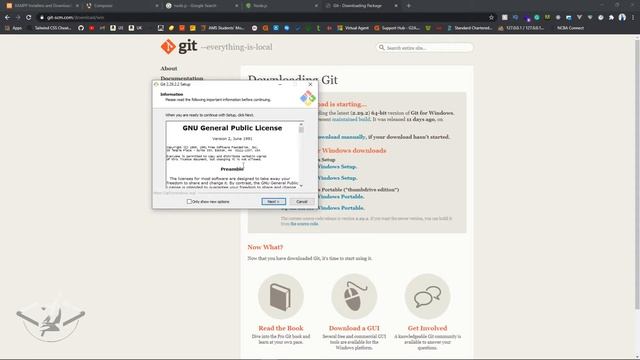This screenshot has height=360, width=640.
Task: Open the 'the source code' link
Action: [304, 224]
